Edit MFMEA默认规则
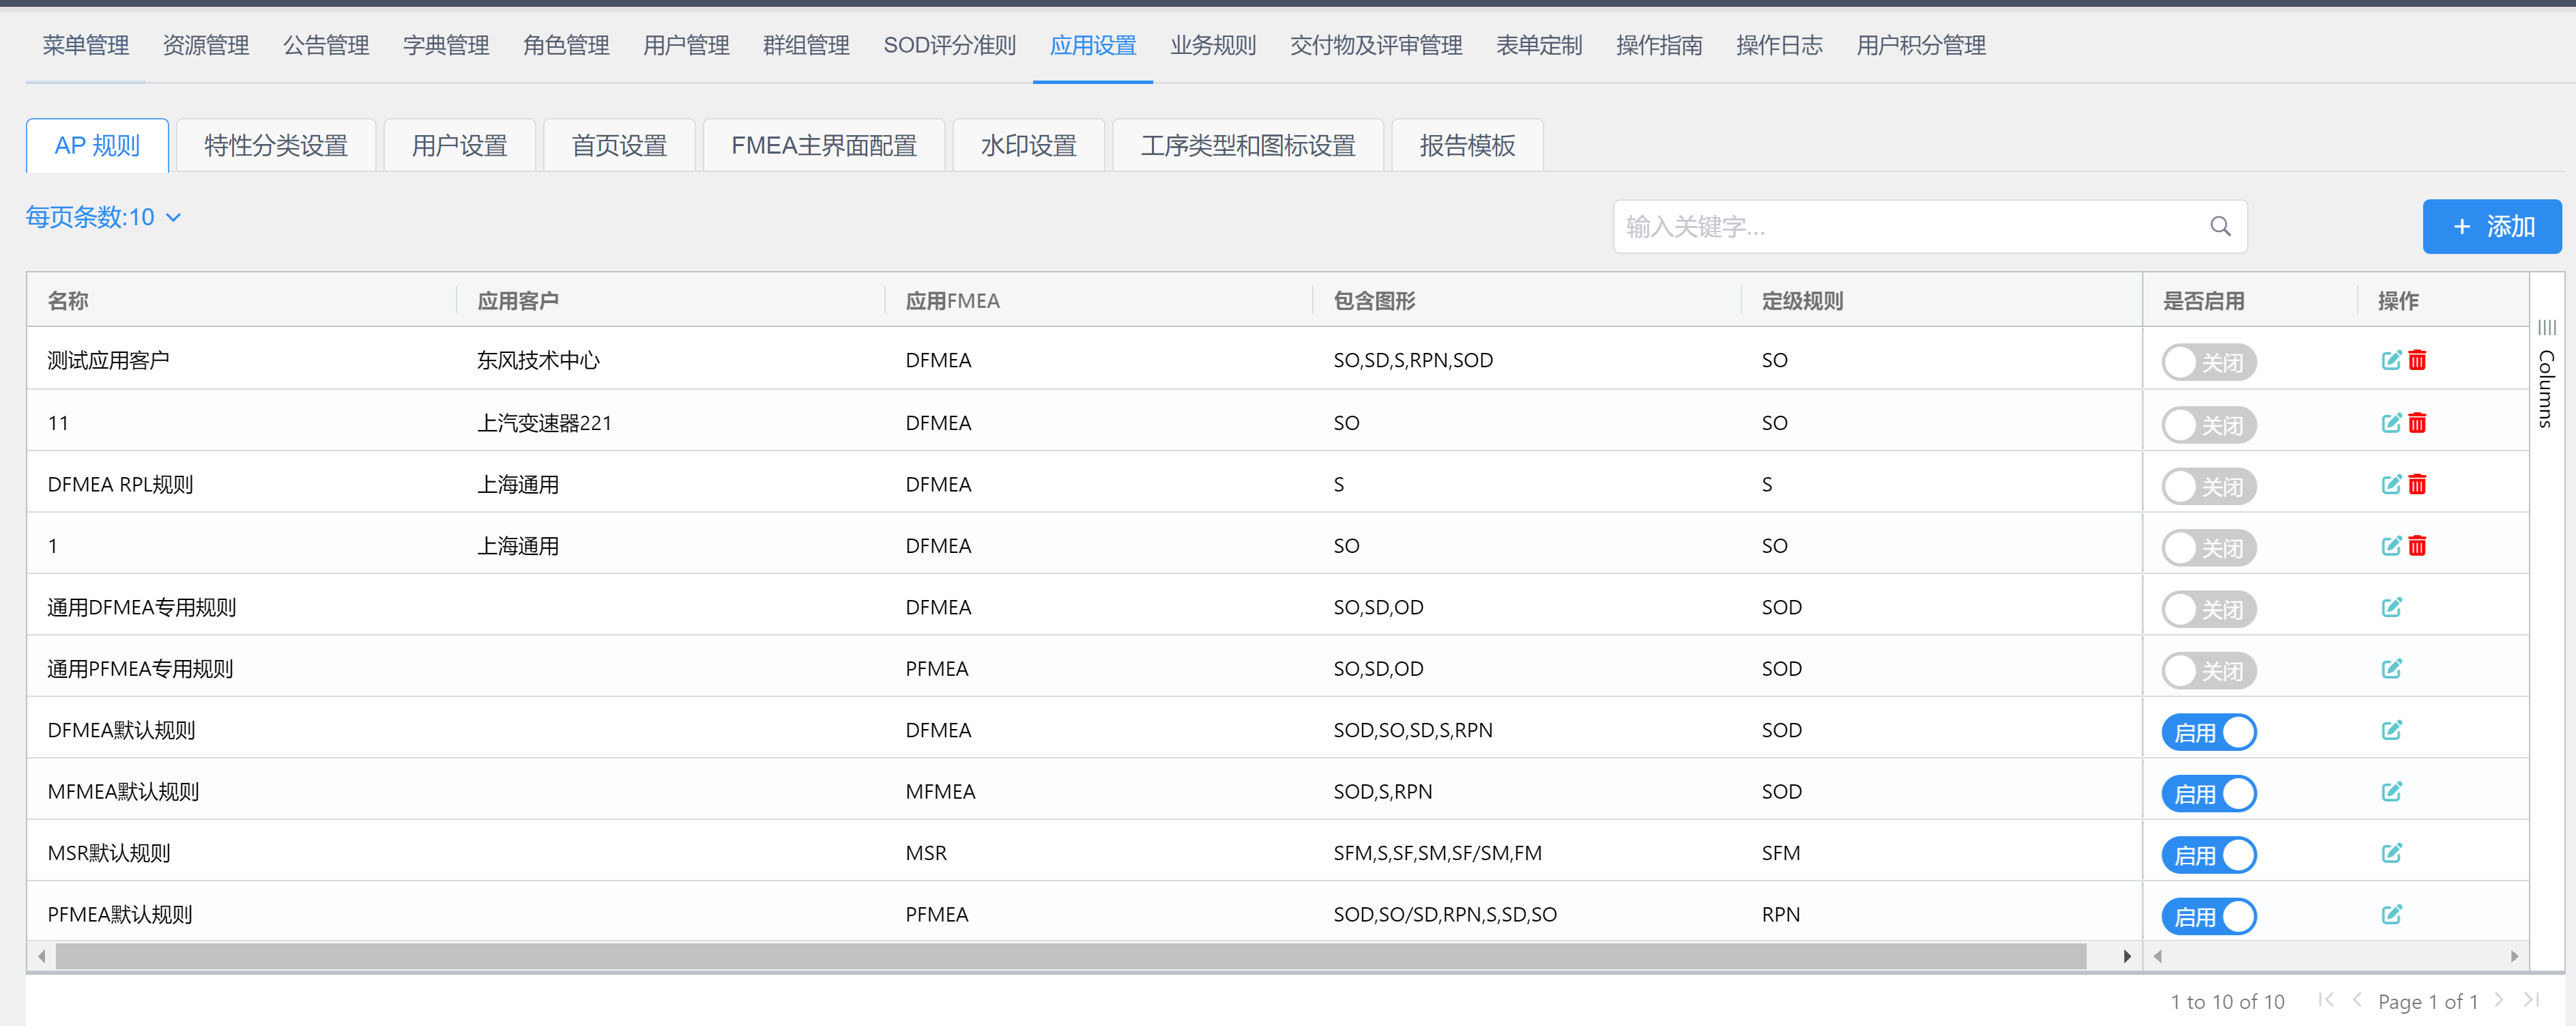 2391,792
